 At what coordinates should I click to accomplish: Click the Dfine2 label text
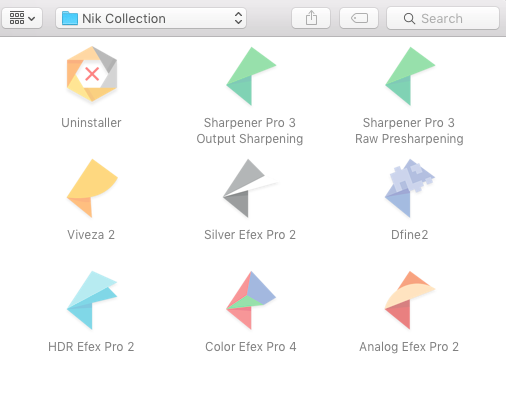point(410,235)
